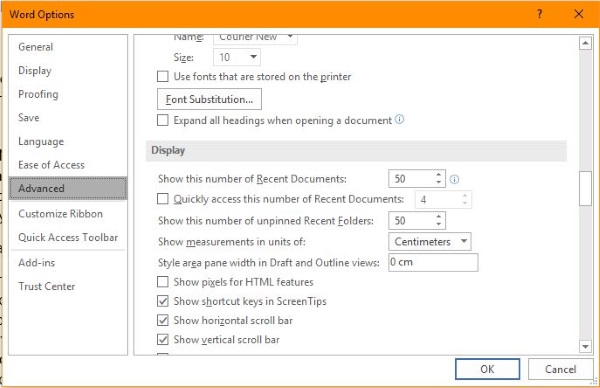Viewport: 600px width, 388px height.
Task: Open Ease of Access options
Action: [x=68, y=165]
